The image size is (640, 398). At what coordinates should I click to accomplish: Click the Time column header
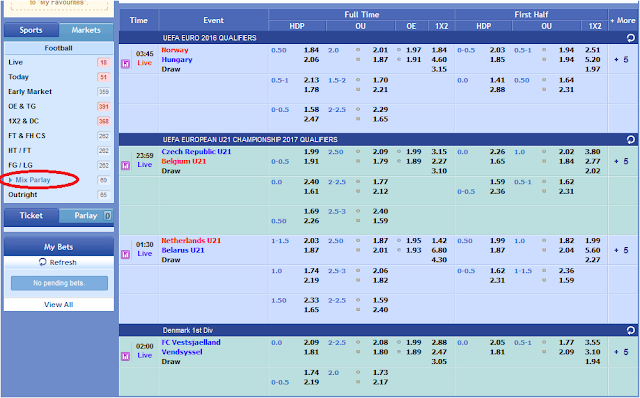(139, 20)
